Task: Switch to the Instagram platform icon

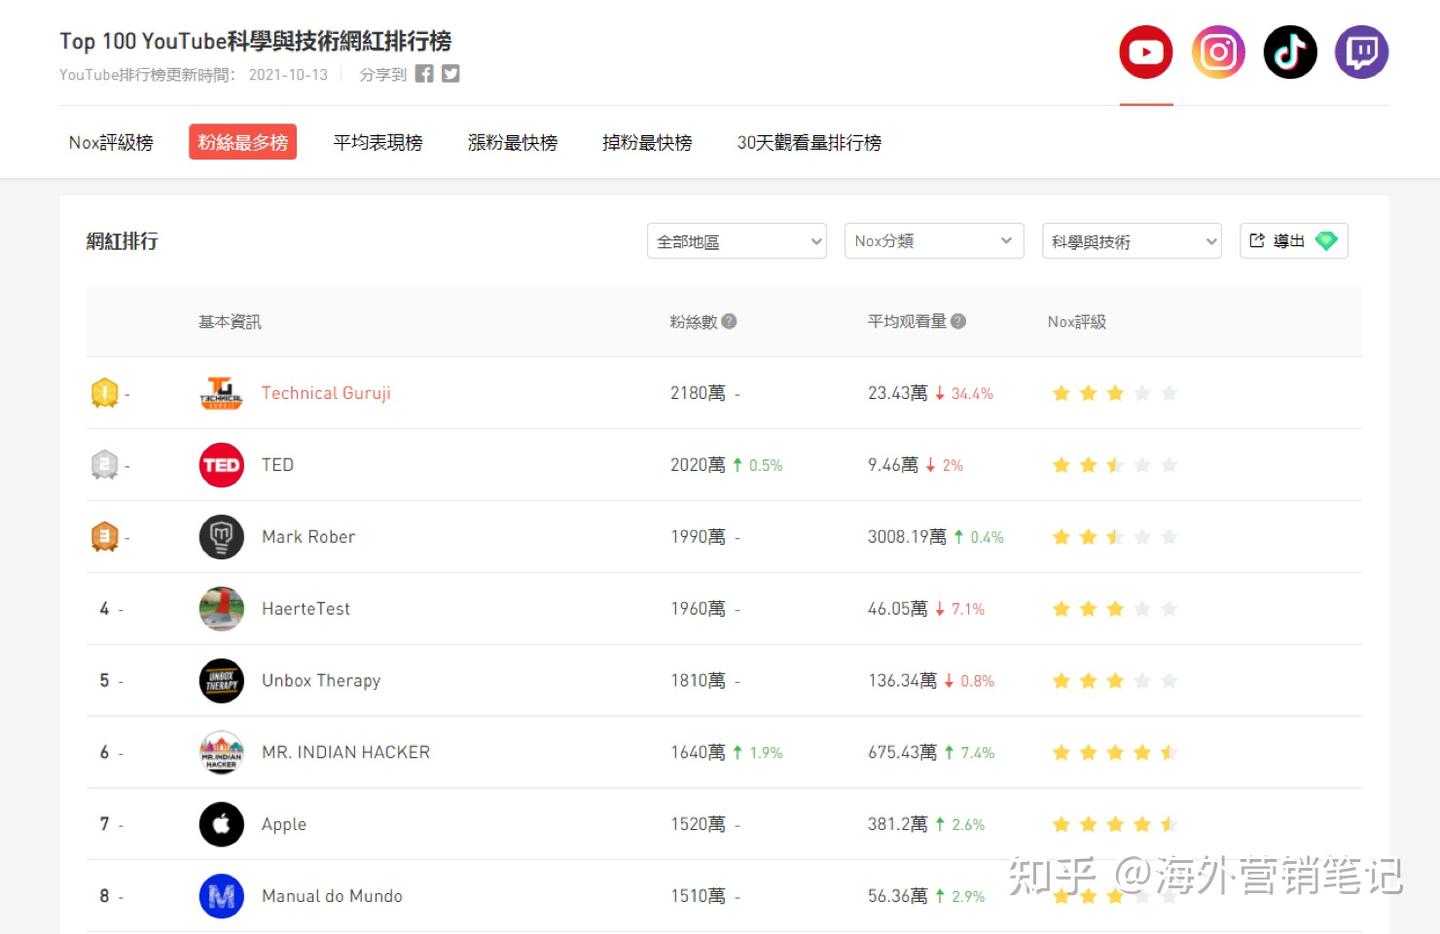Action: [x=1218, y=52]
